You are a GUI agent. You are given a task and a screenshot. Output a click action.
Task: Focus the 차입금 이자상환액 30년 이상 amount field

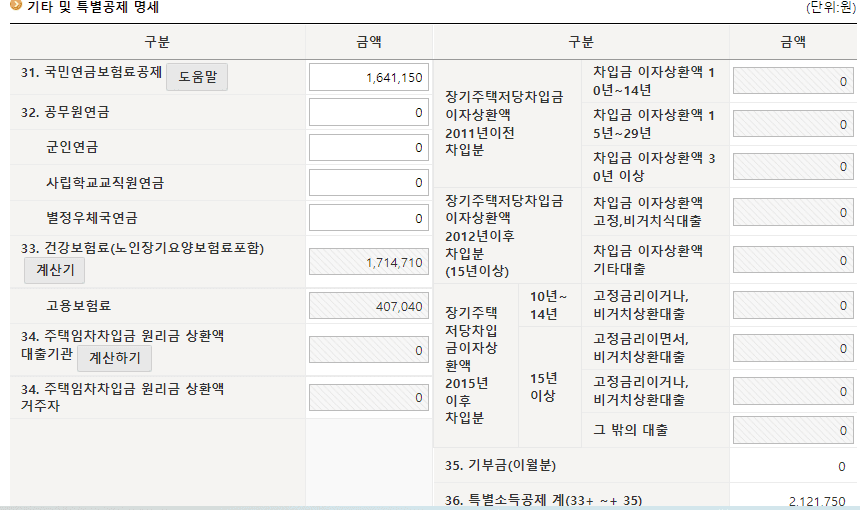[x=794, y=166]
